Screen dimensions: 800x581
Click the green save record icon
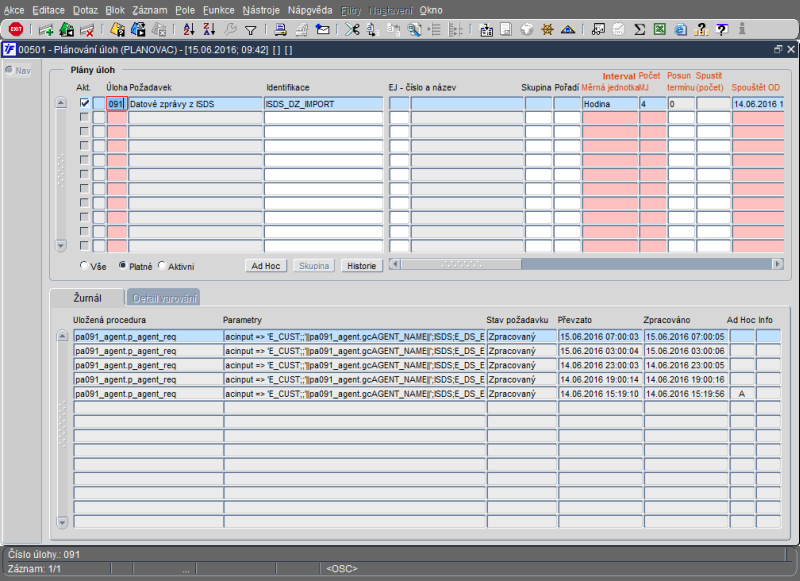pyautogui.click(x=66, y=30)
